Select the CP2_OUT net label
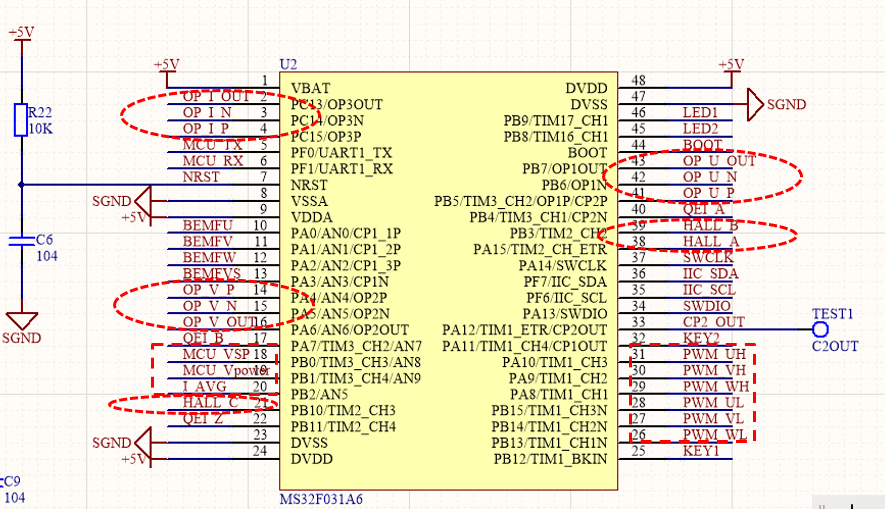 (714, 322)
